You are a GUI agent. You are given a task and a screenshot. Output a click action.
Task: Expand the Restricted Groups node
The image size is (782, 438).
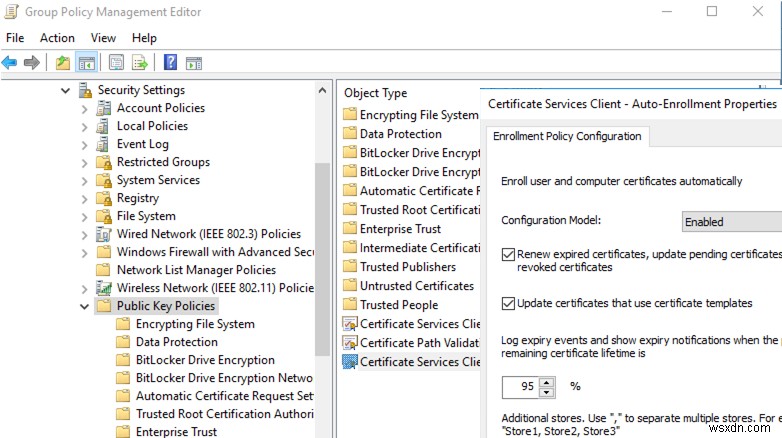click(x=84, y=163)
